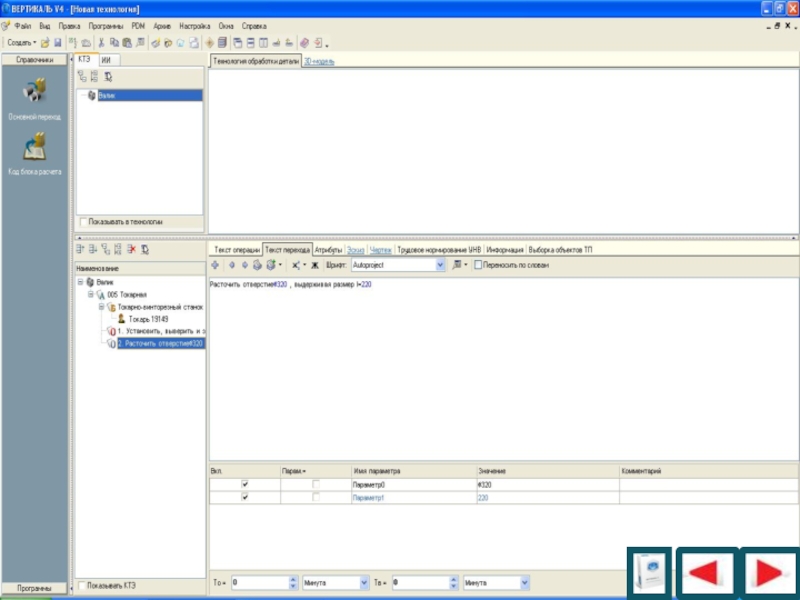Open the '3D-модель' tab link
This screenshot has width=800, height=600.
click(x=320, y=61)
